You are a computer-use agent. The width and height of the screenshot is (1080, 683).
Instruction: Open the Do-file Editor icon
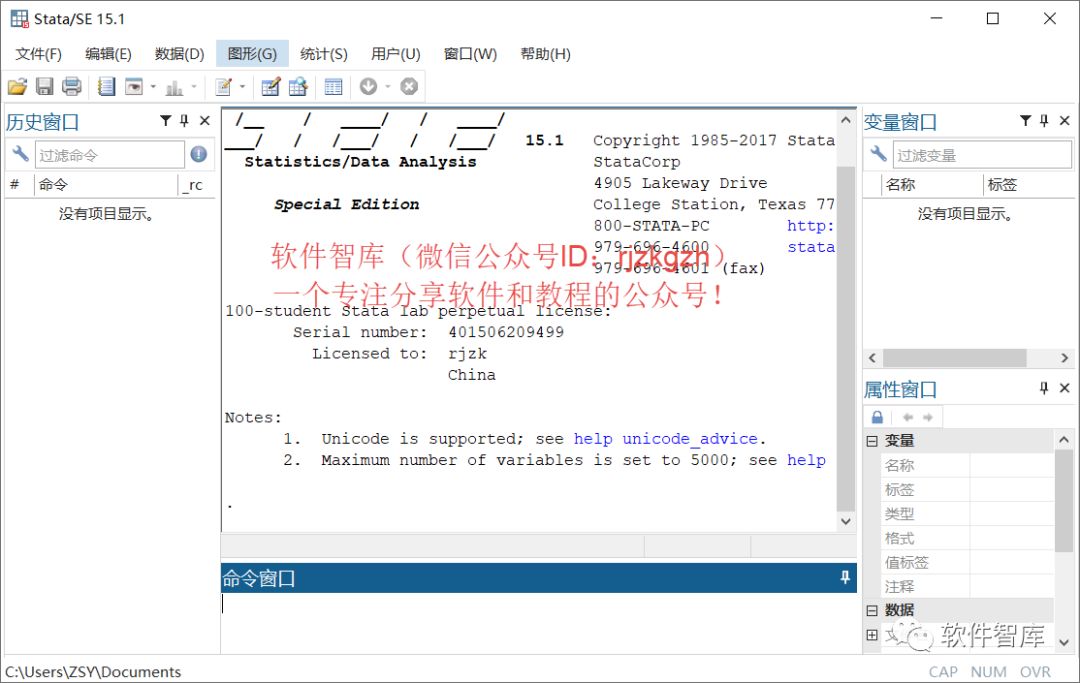[223, 87]
